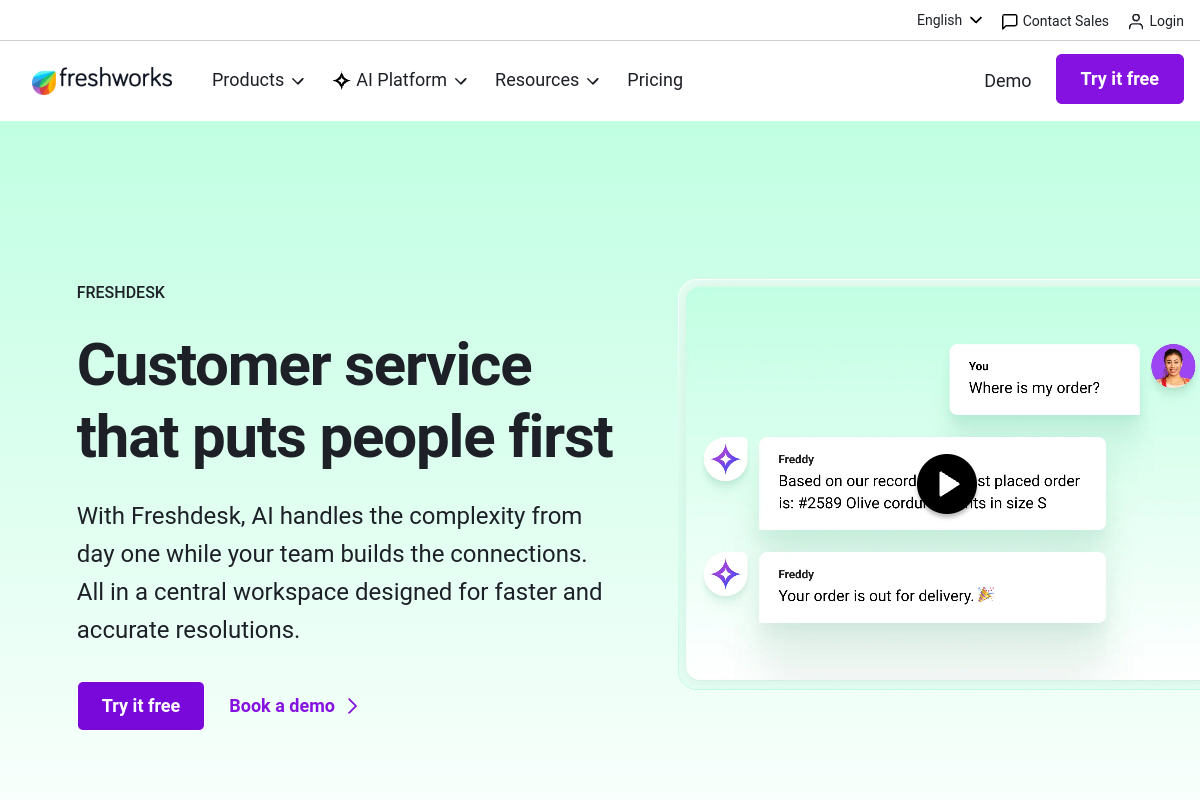Screen dimensions: 1200x800
Task: Click the paragraph beginning 'With Freshdesk, AI handles'
Action: coord(340,573)
